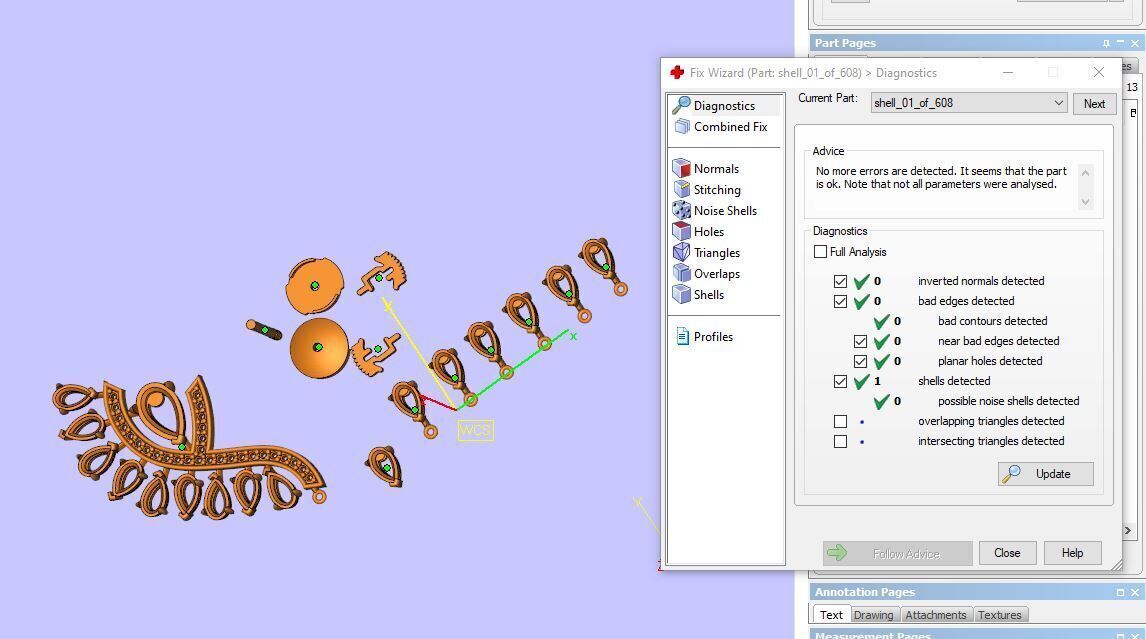Click the resize grip of Fix Wizard
The image size is (1146, 639).
[x=1116, y=564]
